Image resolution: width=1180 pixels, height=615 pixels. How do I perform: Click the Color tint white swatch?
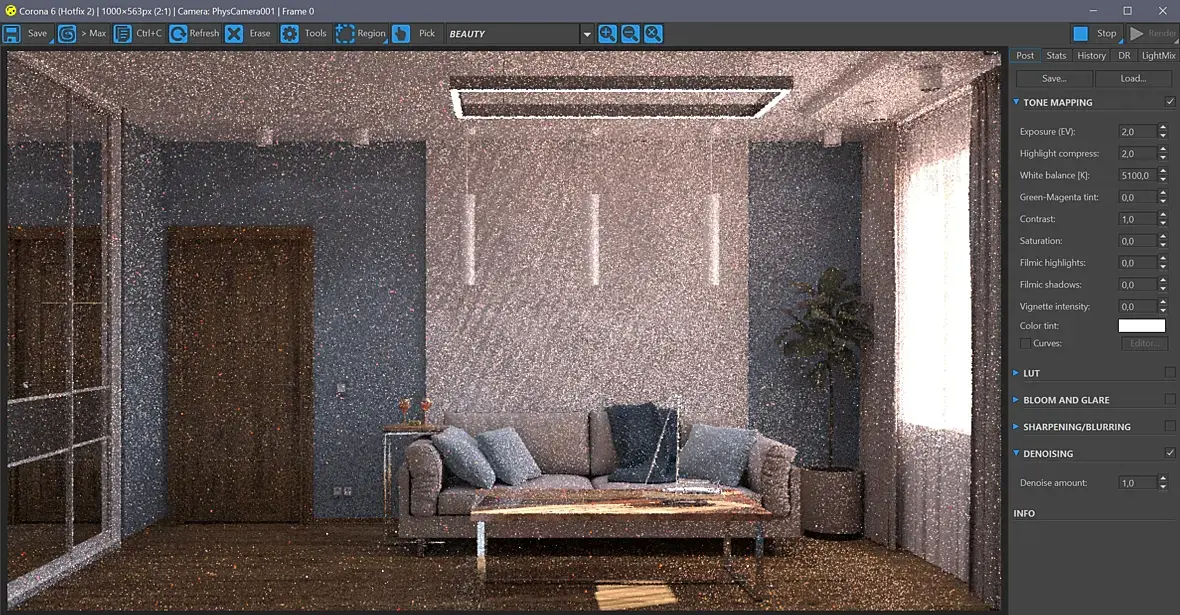coord(1142,326)
